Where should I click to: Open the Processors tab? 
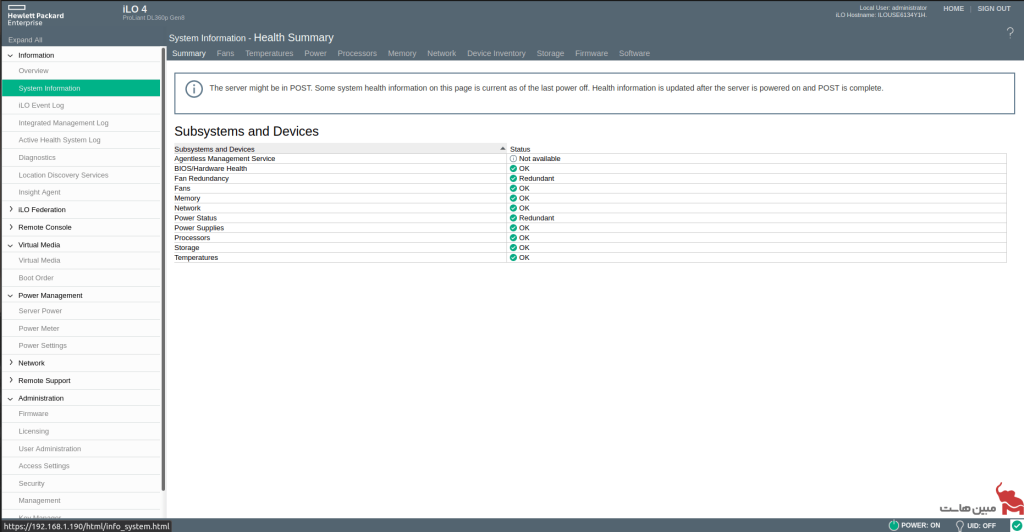[x=357, y=54]
